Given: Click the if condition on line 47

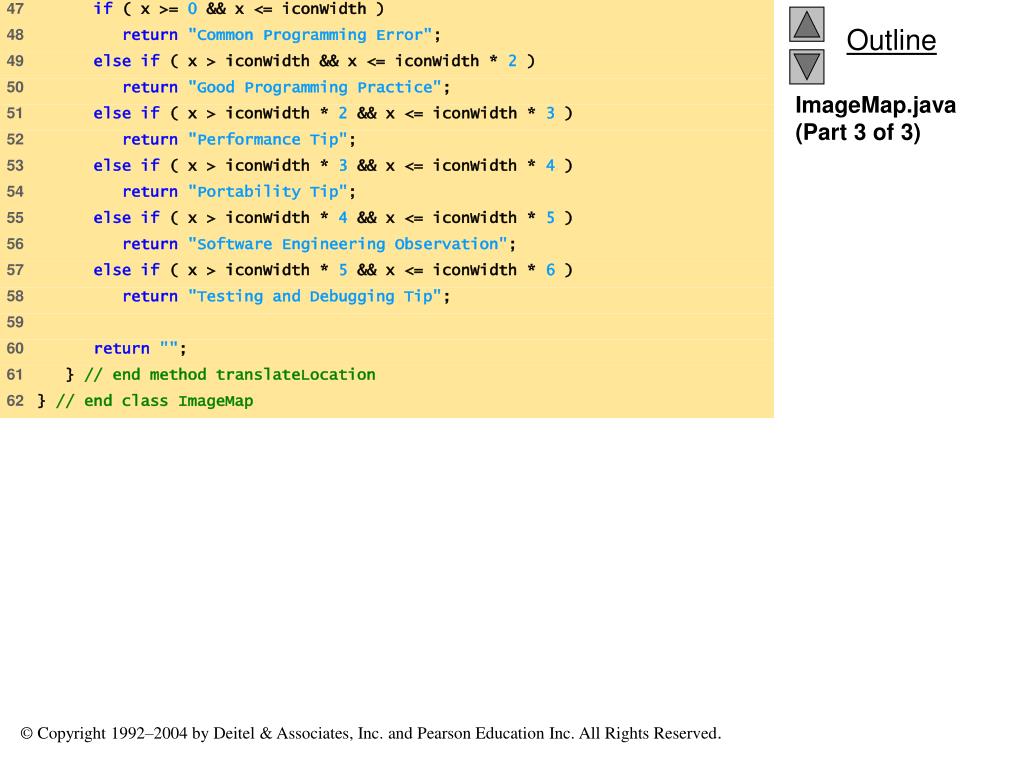Looking at the screenshot, I should [x=239, y=9].
